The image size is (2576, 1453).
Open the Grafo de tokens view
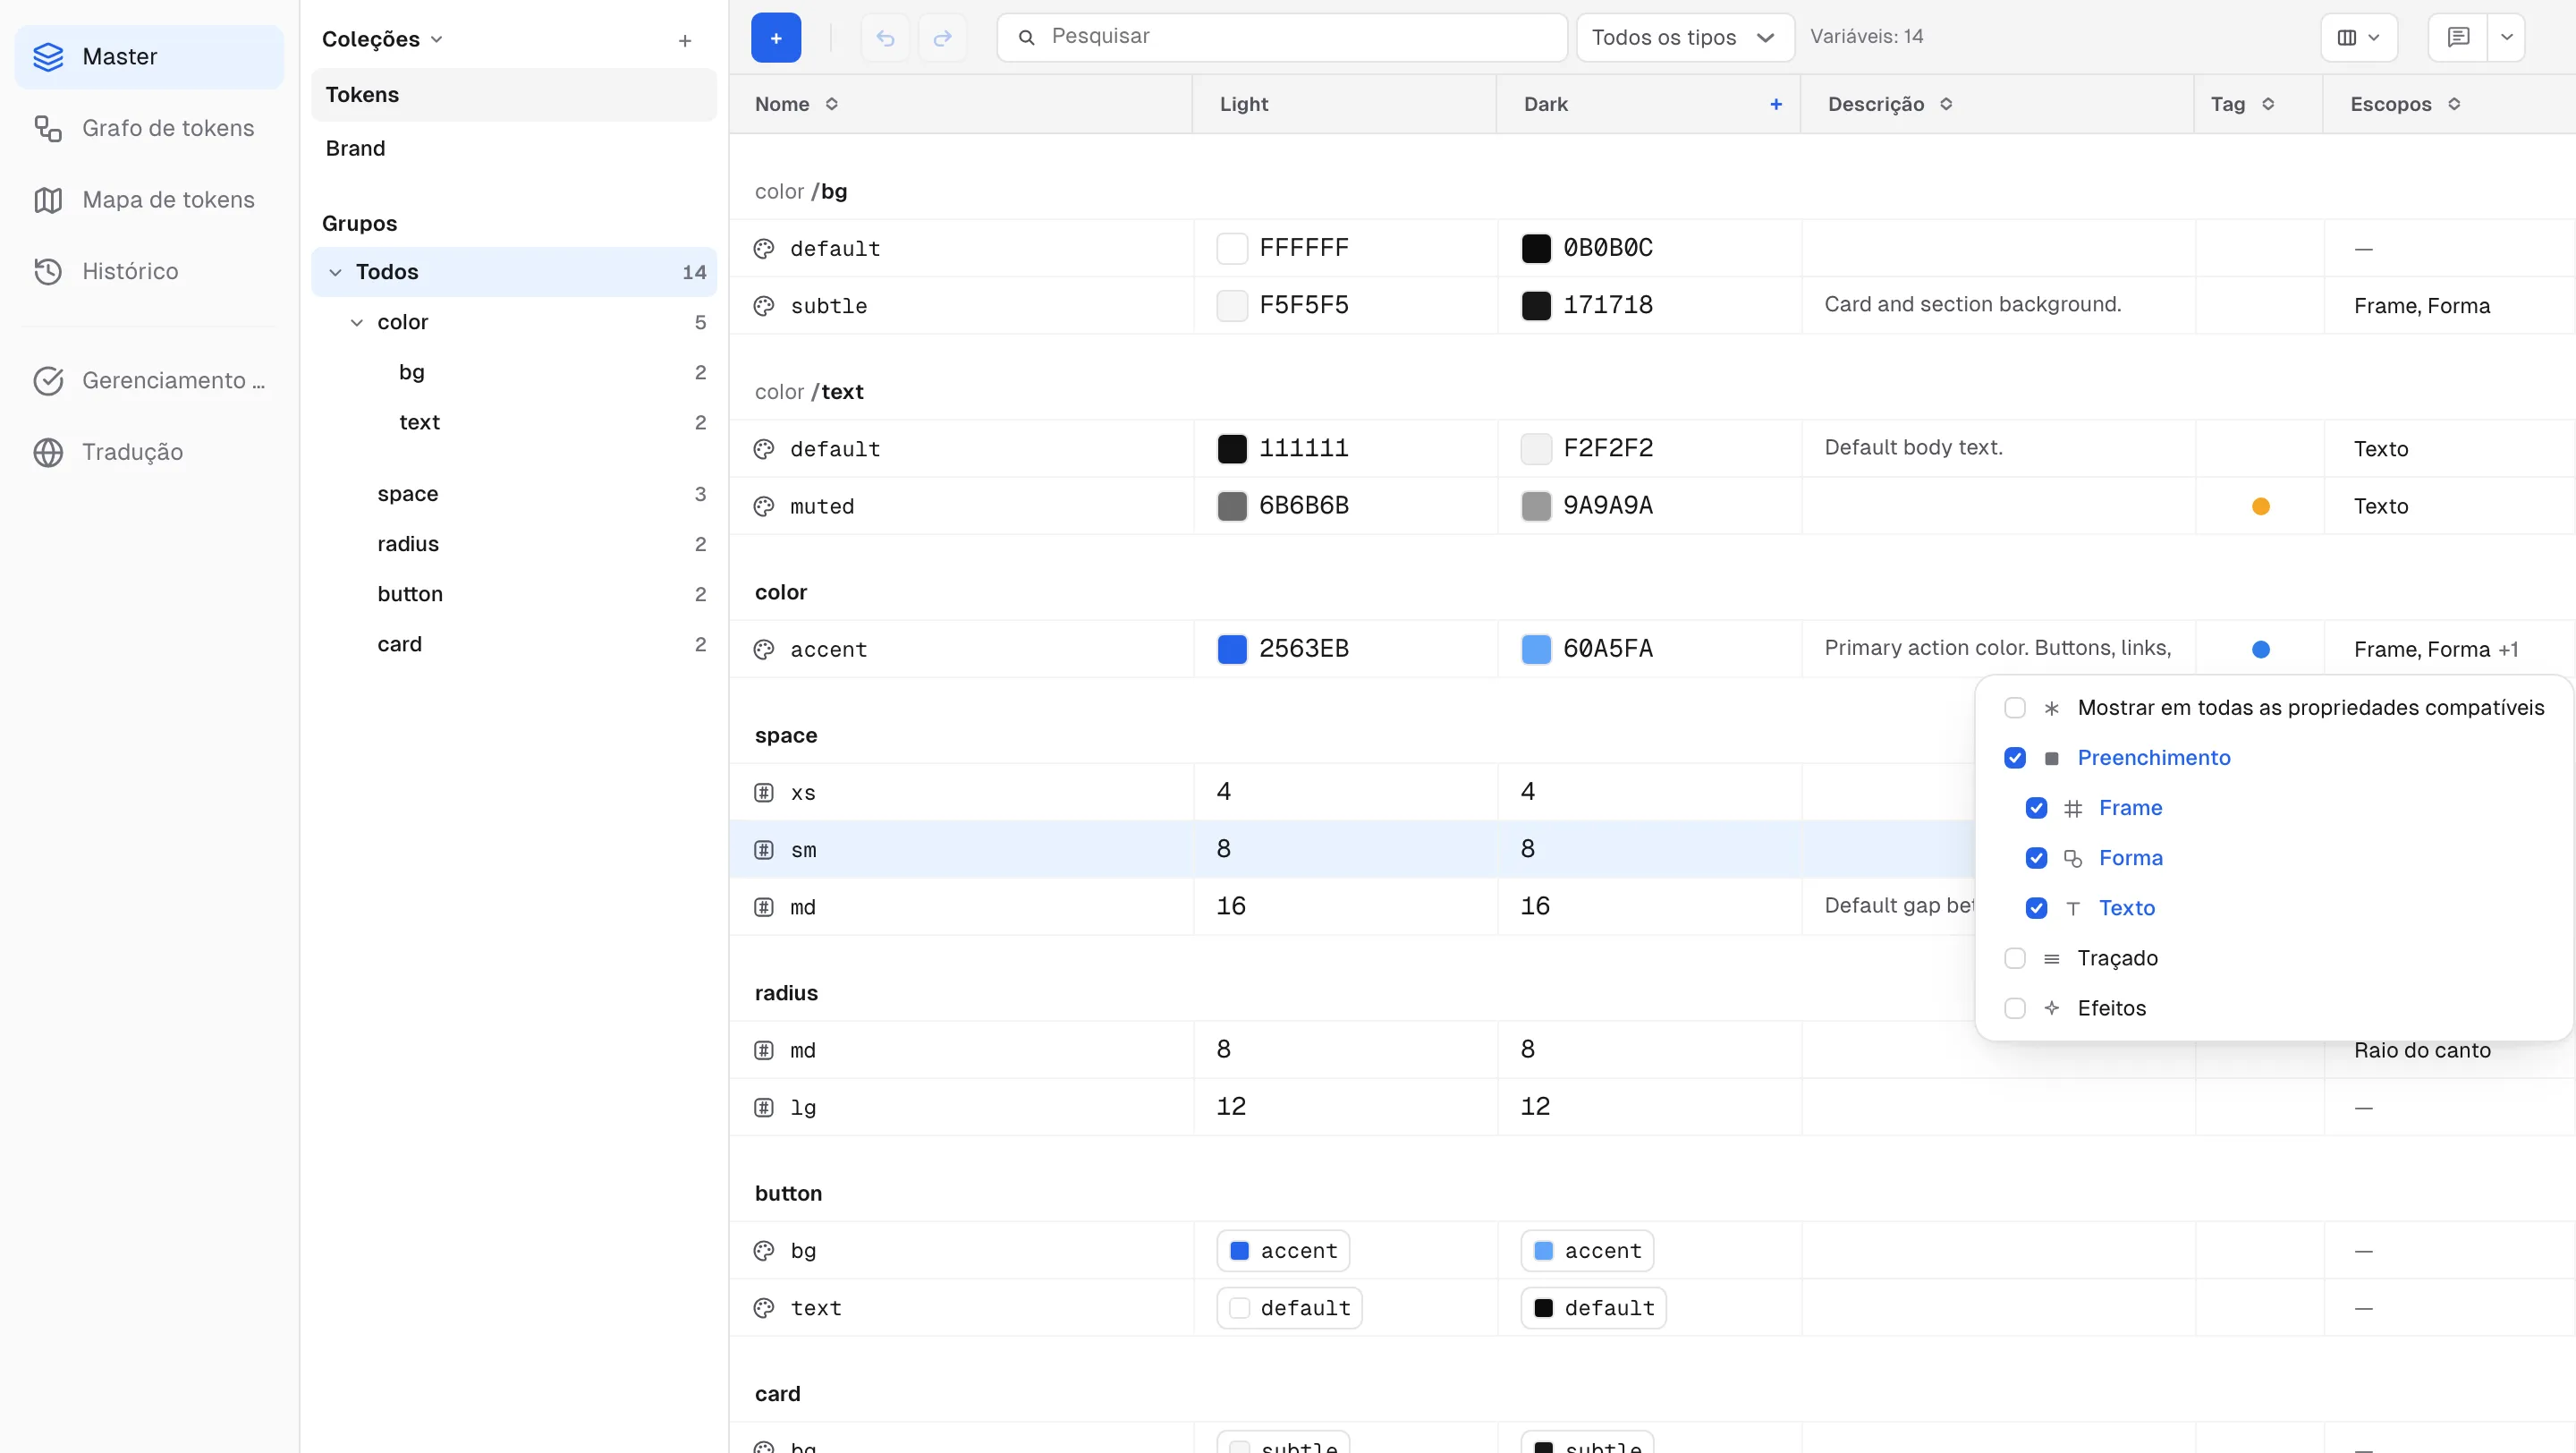click(148, 128)
